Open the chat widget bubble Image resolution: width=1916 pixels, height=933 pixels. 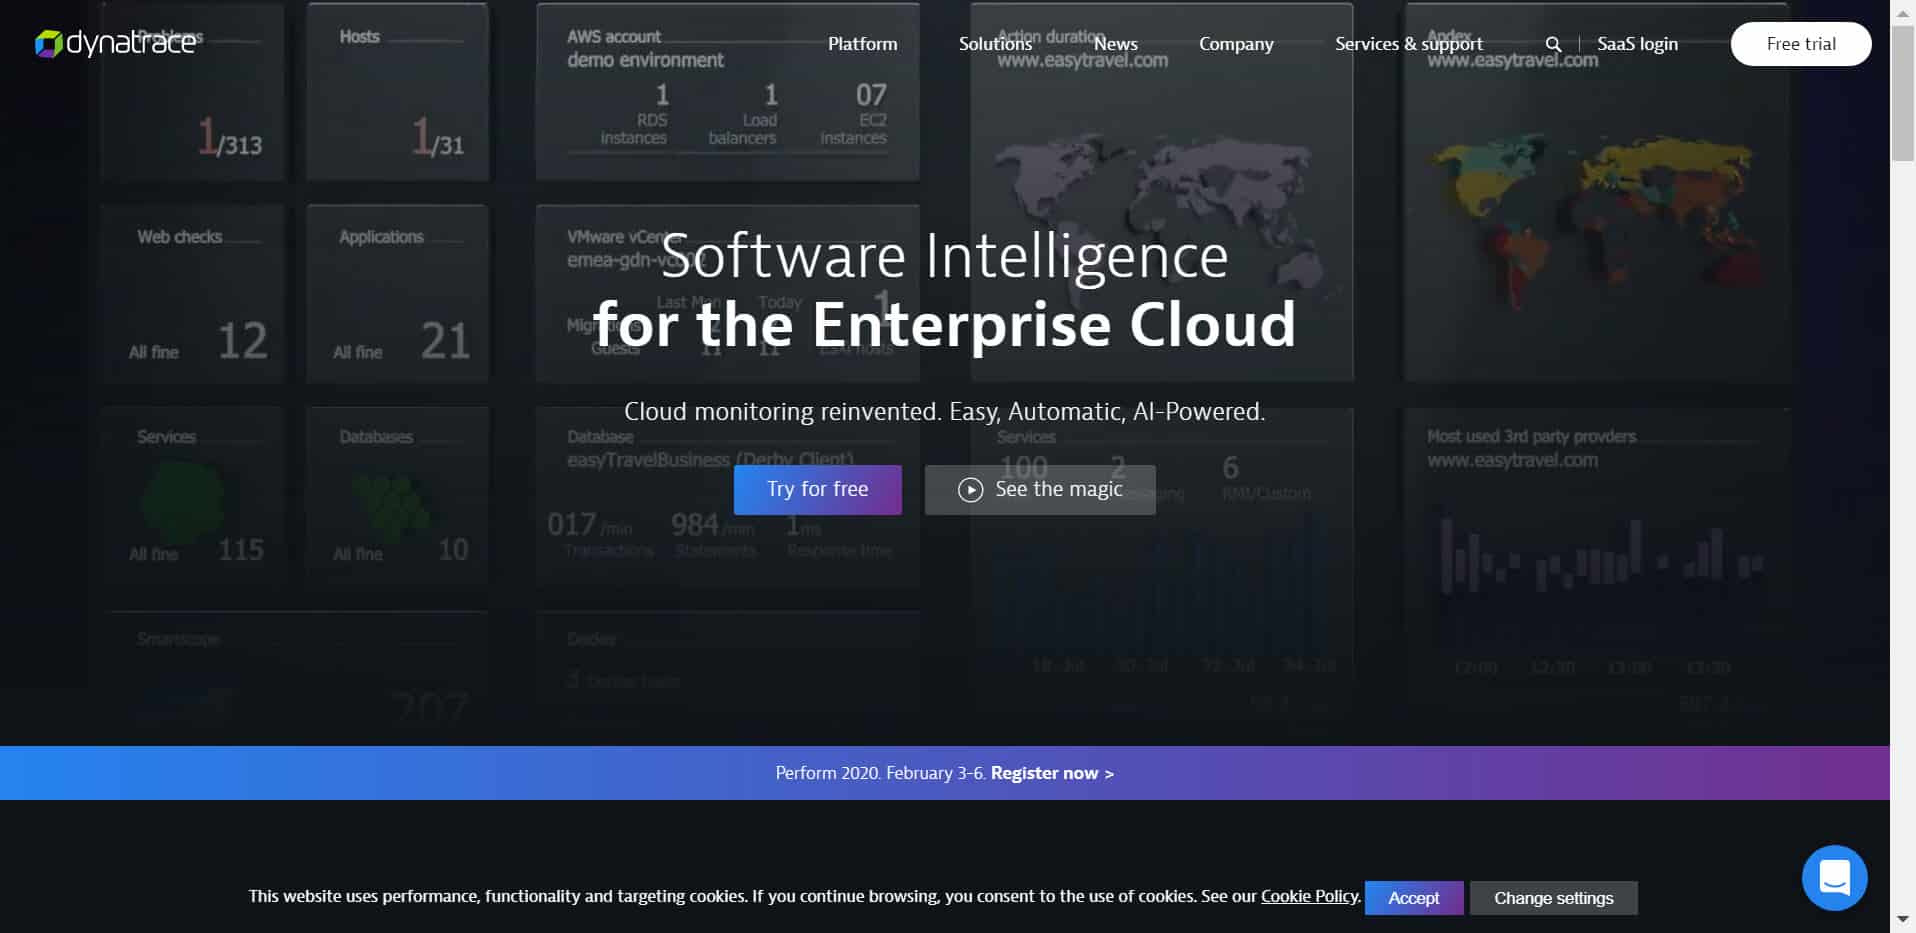(x=1834, y=878)
